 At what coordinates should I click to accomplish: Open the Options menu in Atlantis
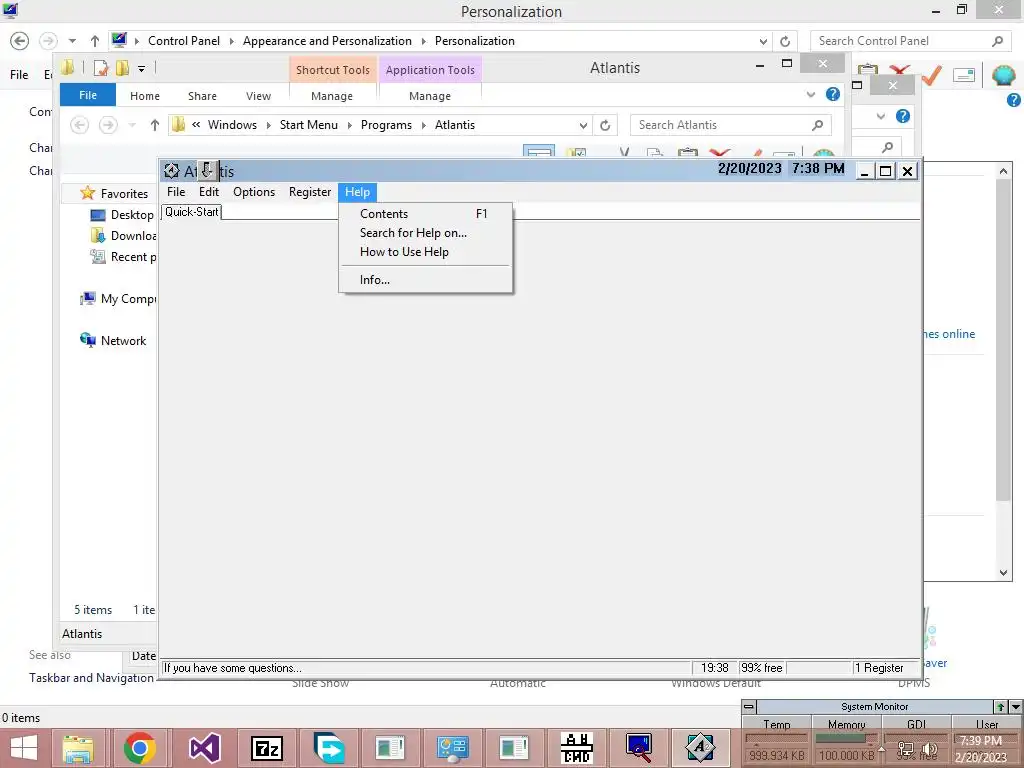point(254,192)
